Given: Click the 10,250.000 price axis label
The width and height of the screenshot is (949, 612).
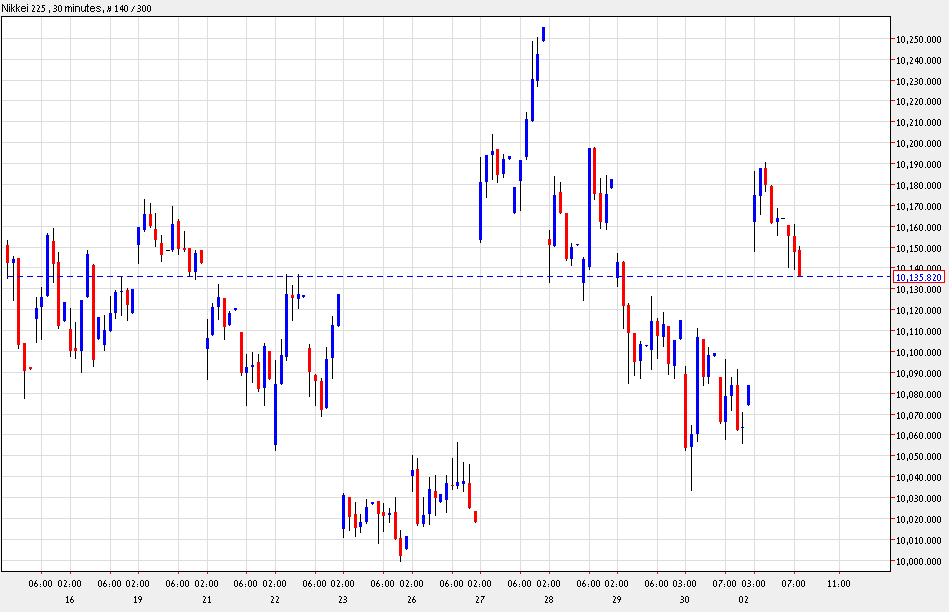Looking at the screenshot, I should (919, 39).
